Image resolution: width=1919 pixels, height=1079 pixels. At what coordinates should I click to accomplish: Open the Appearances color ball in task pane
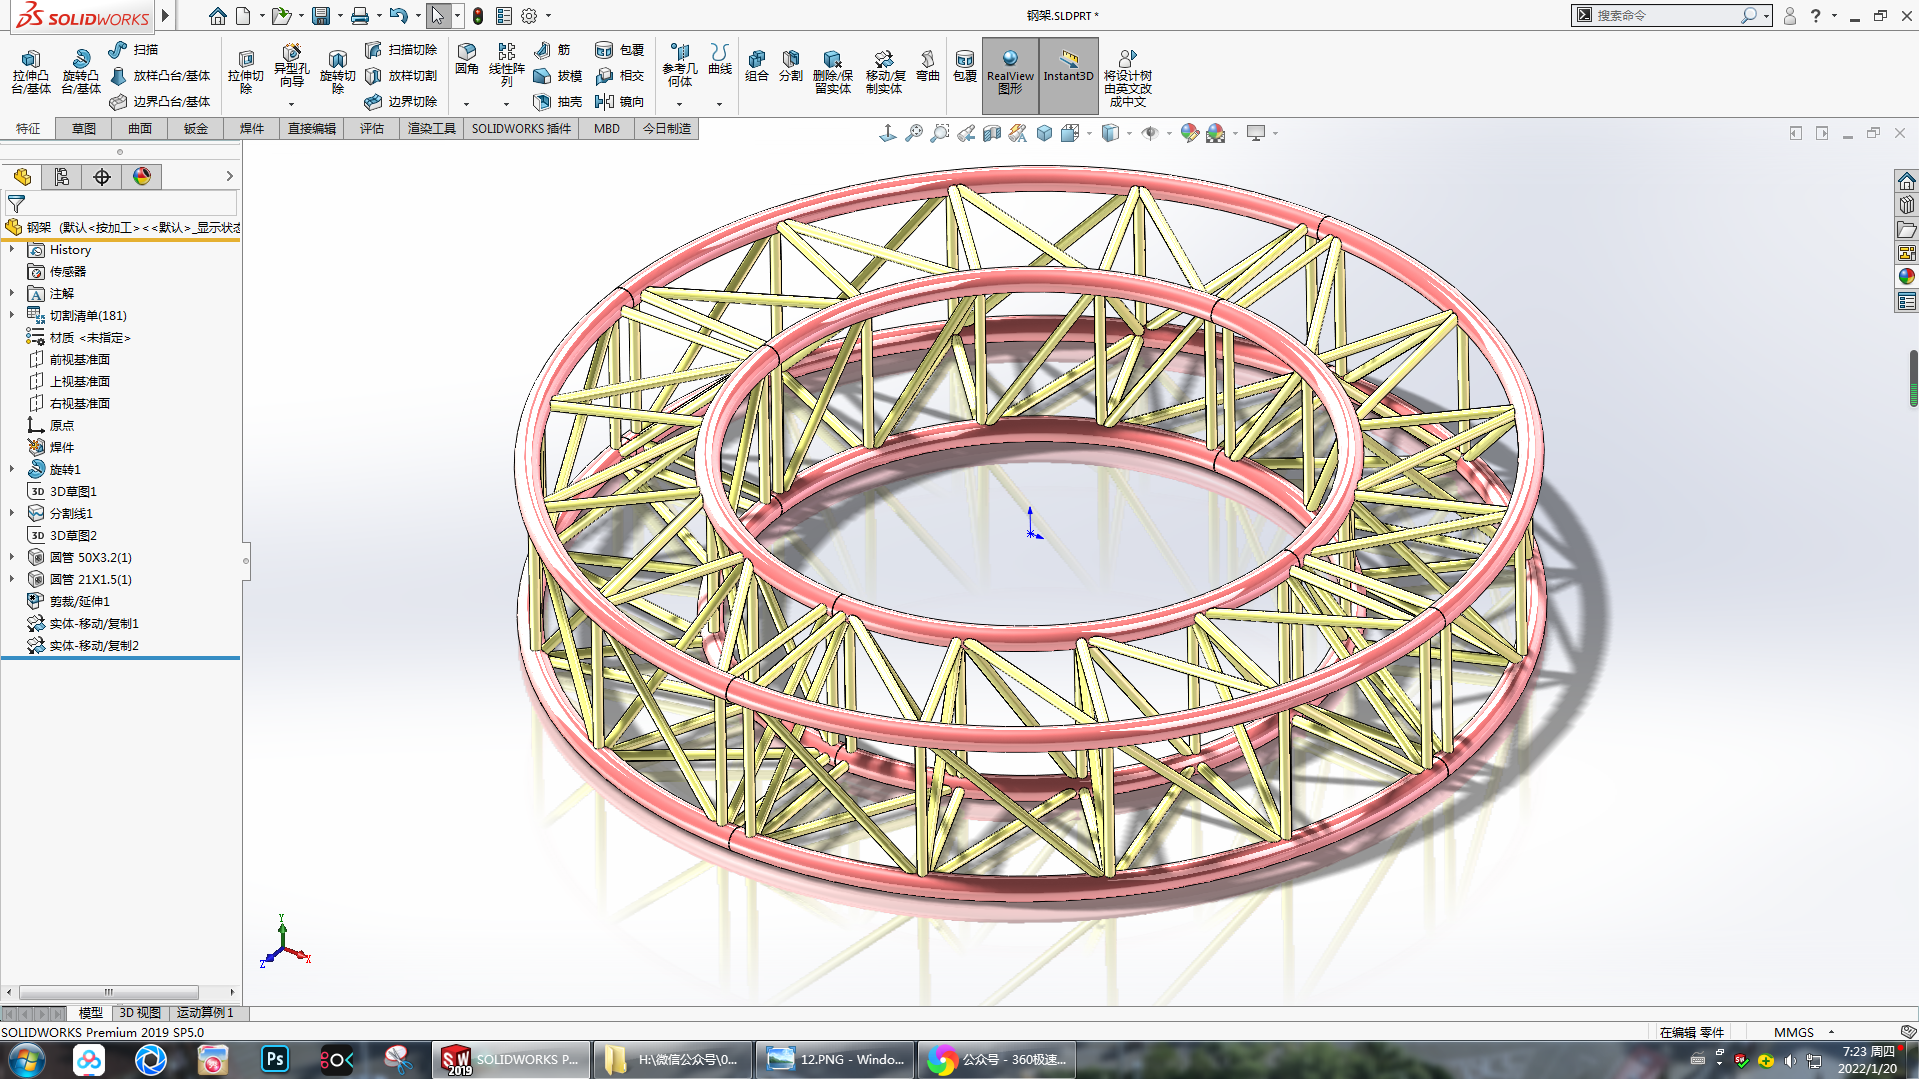[1906, 277]
